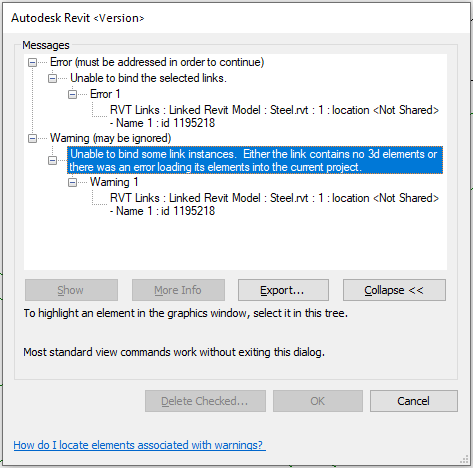Collapse the Warning (may be ignored) group
The height and width of the screenshot is (468, 473).
click(32, 138)
